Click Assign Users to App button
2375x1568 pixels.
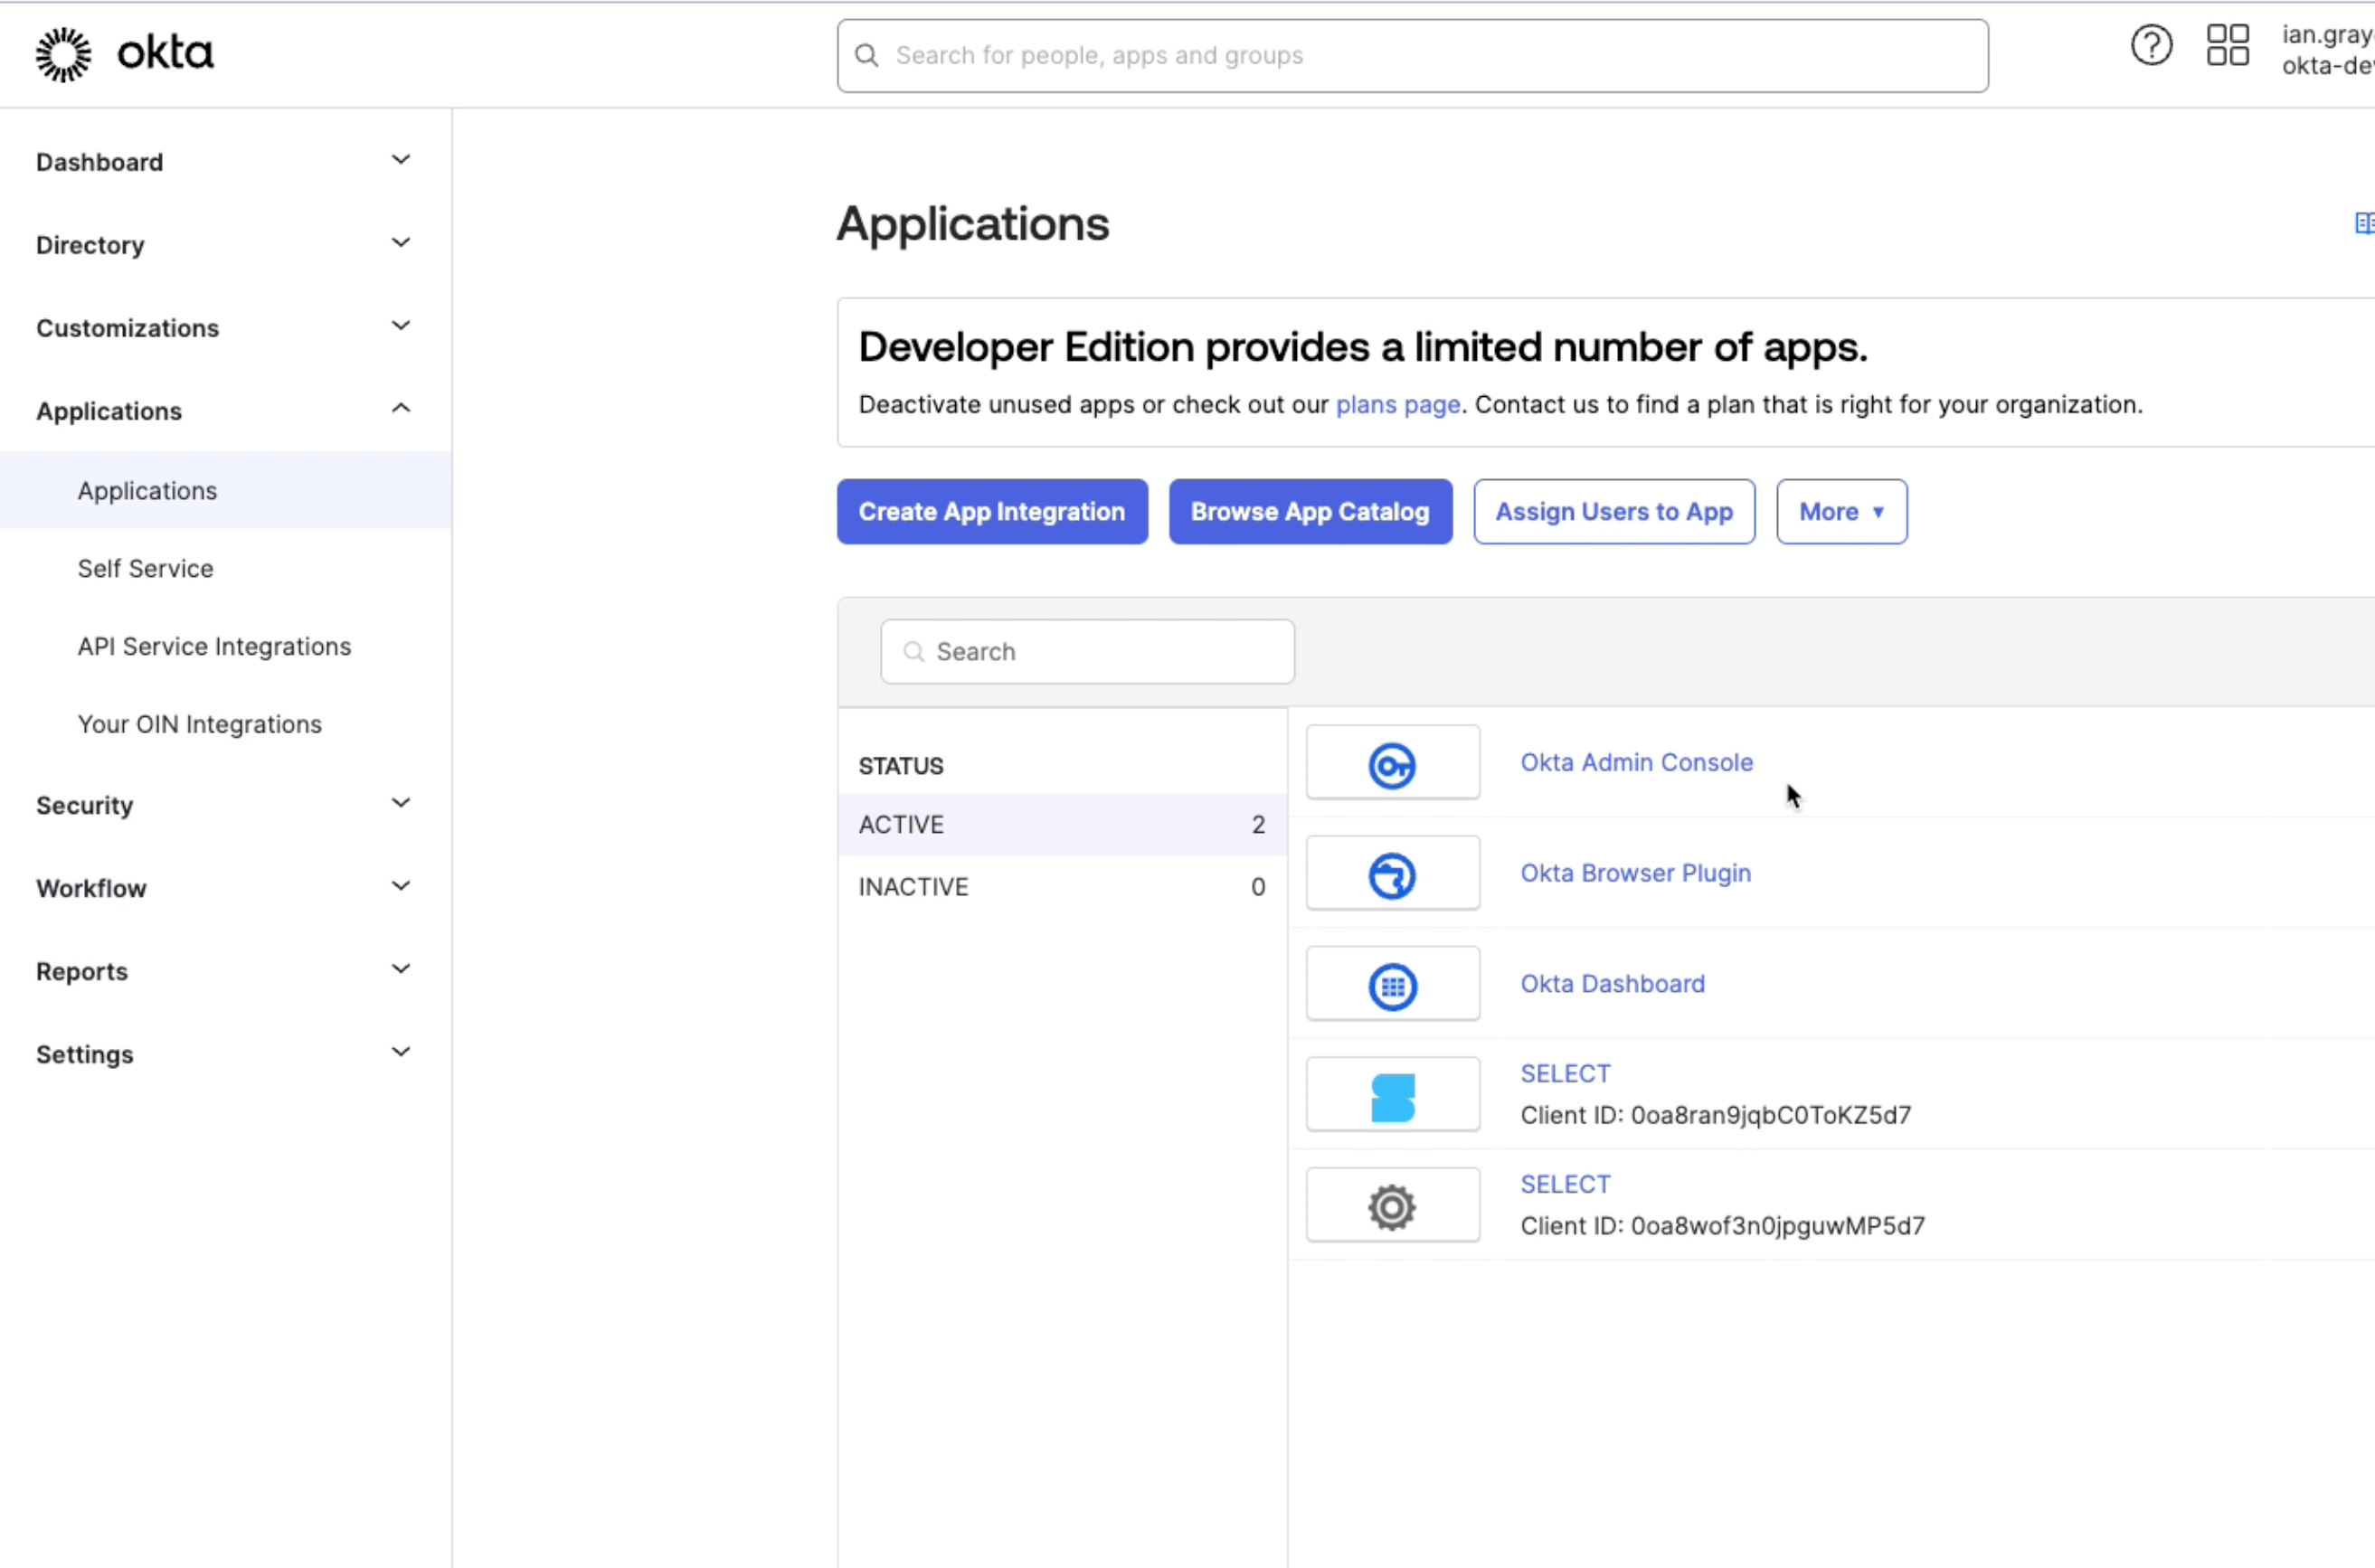(x=1614, y=512)
